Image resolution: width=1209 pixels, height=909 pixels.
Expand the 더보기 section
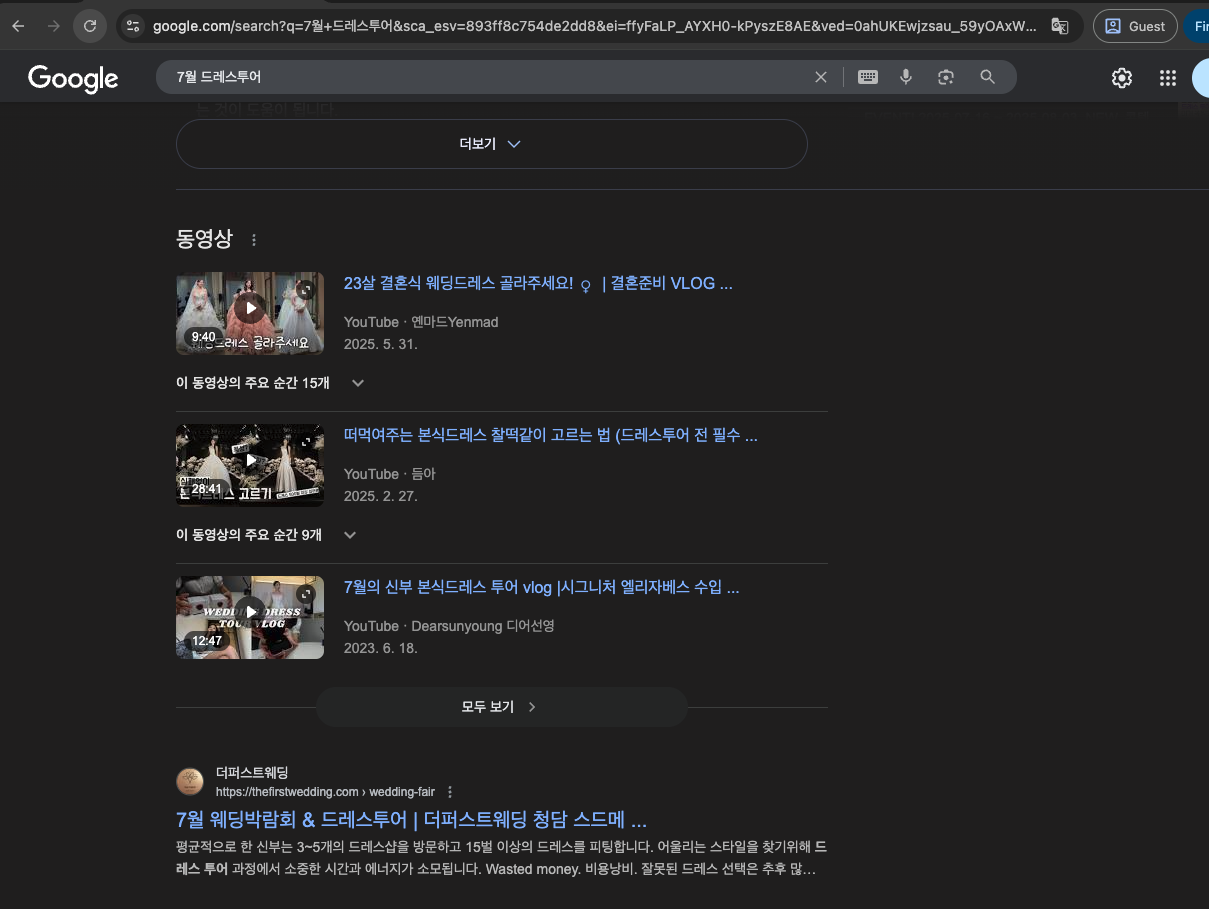click(x=491, y=143)
